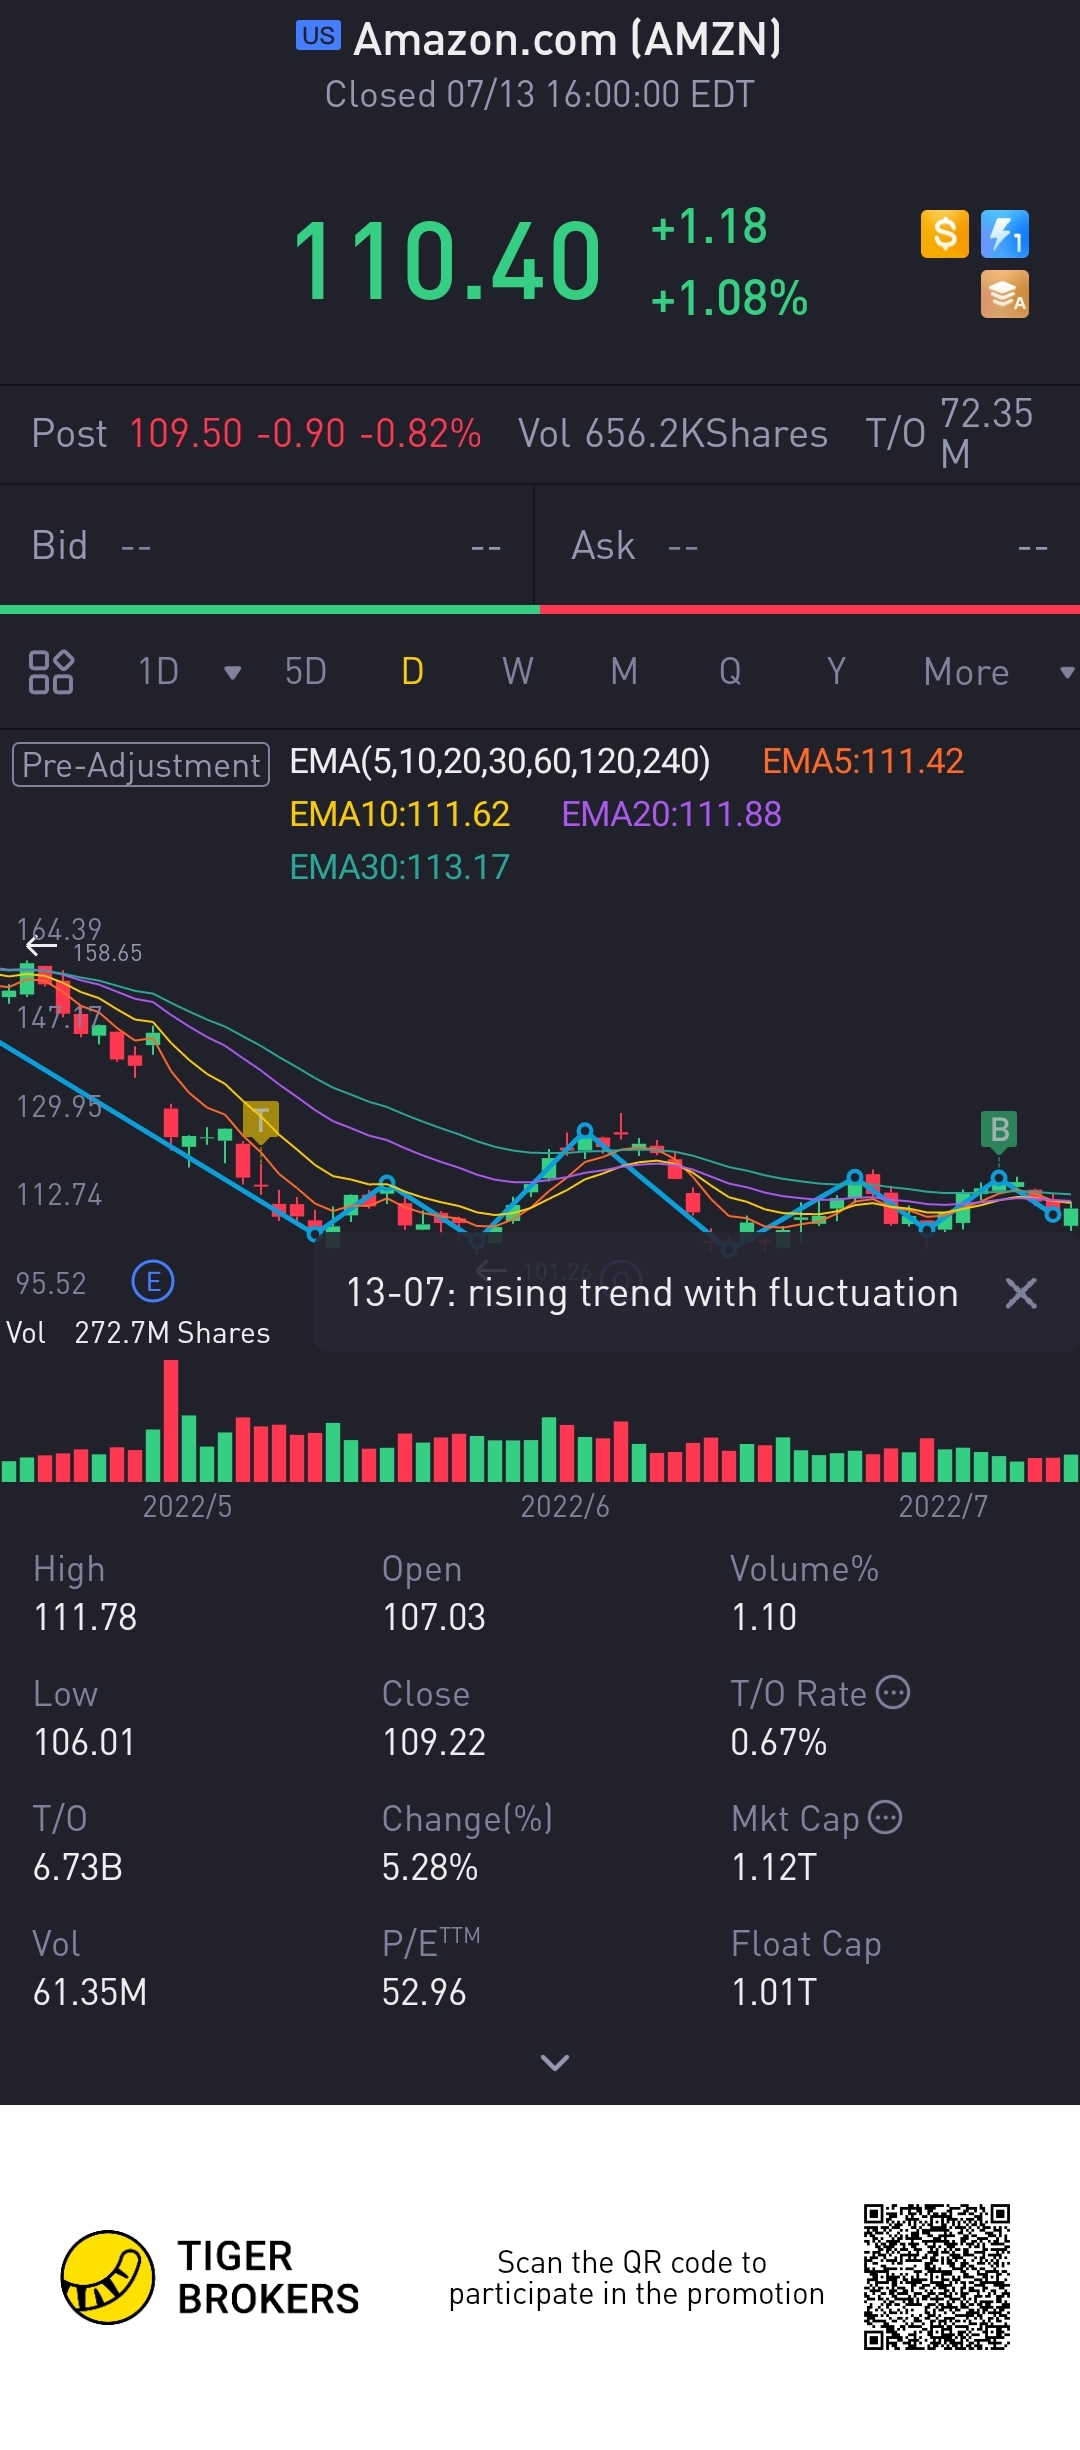
Task: Tap the Float Cap 1.01T value
Action: coord(774,1992)
